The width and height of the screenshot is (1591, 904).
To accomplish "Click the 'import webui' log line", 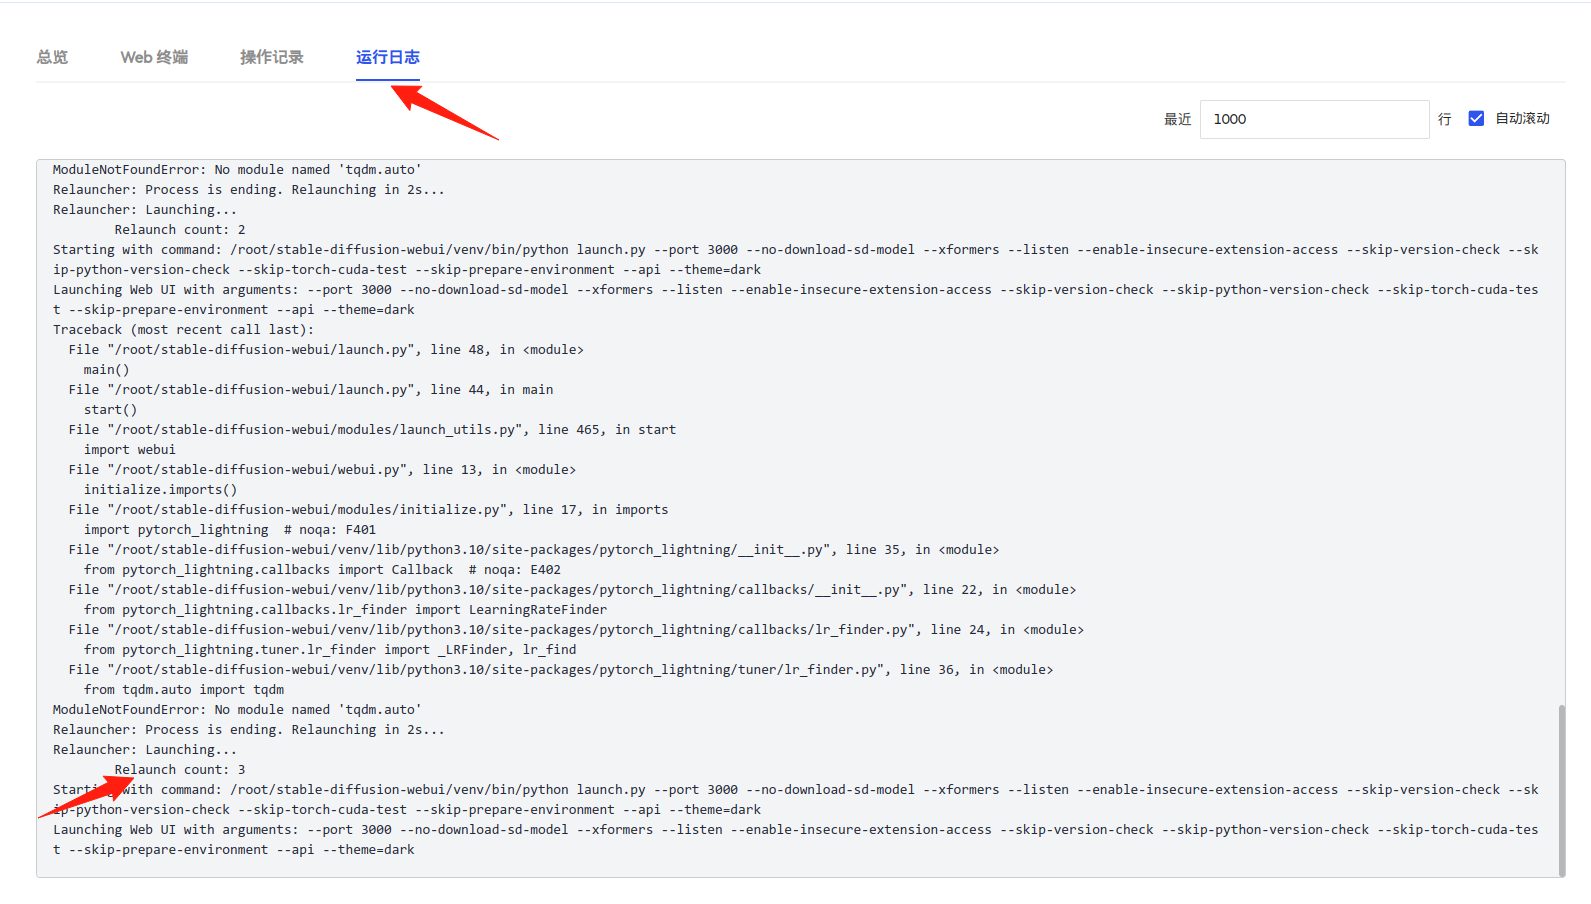I will [130, 449].
